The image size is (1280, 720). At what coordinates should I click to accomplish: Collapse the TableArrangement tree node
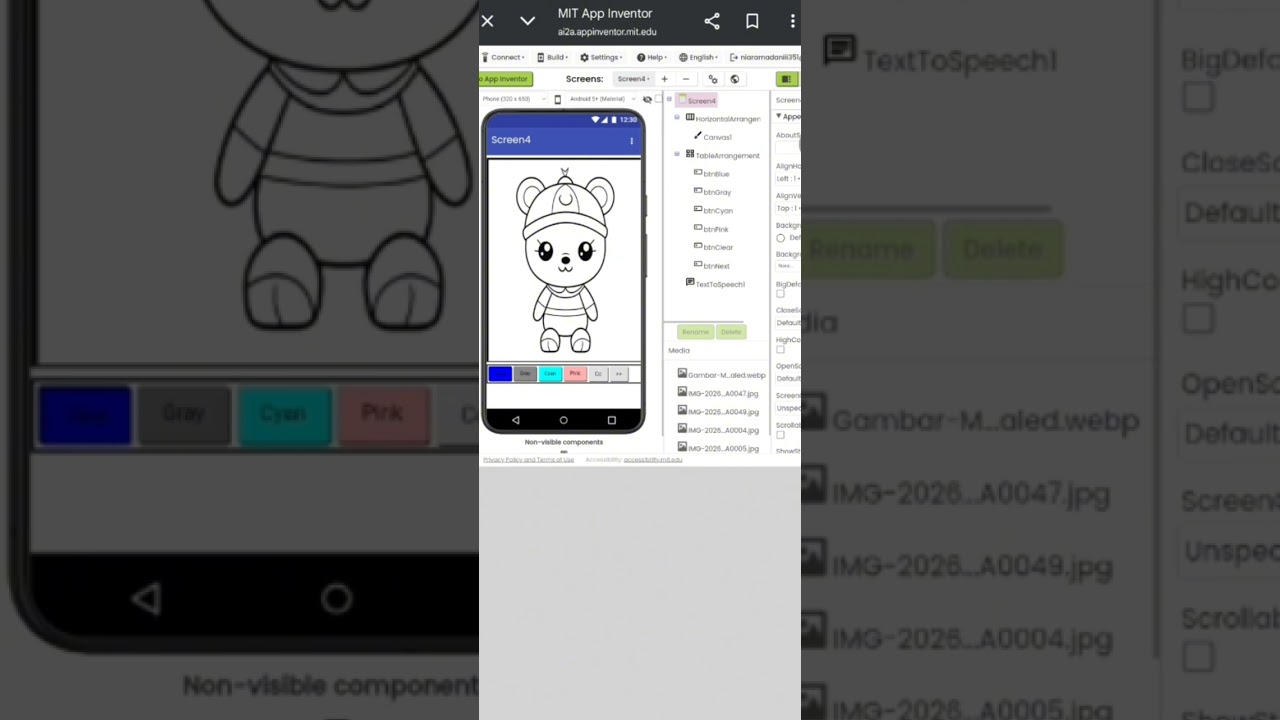677,154
